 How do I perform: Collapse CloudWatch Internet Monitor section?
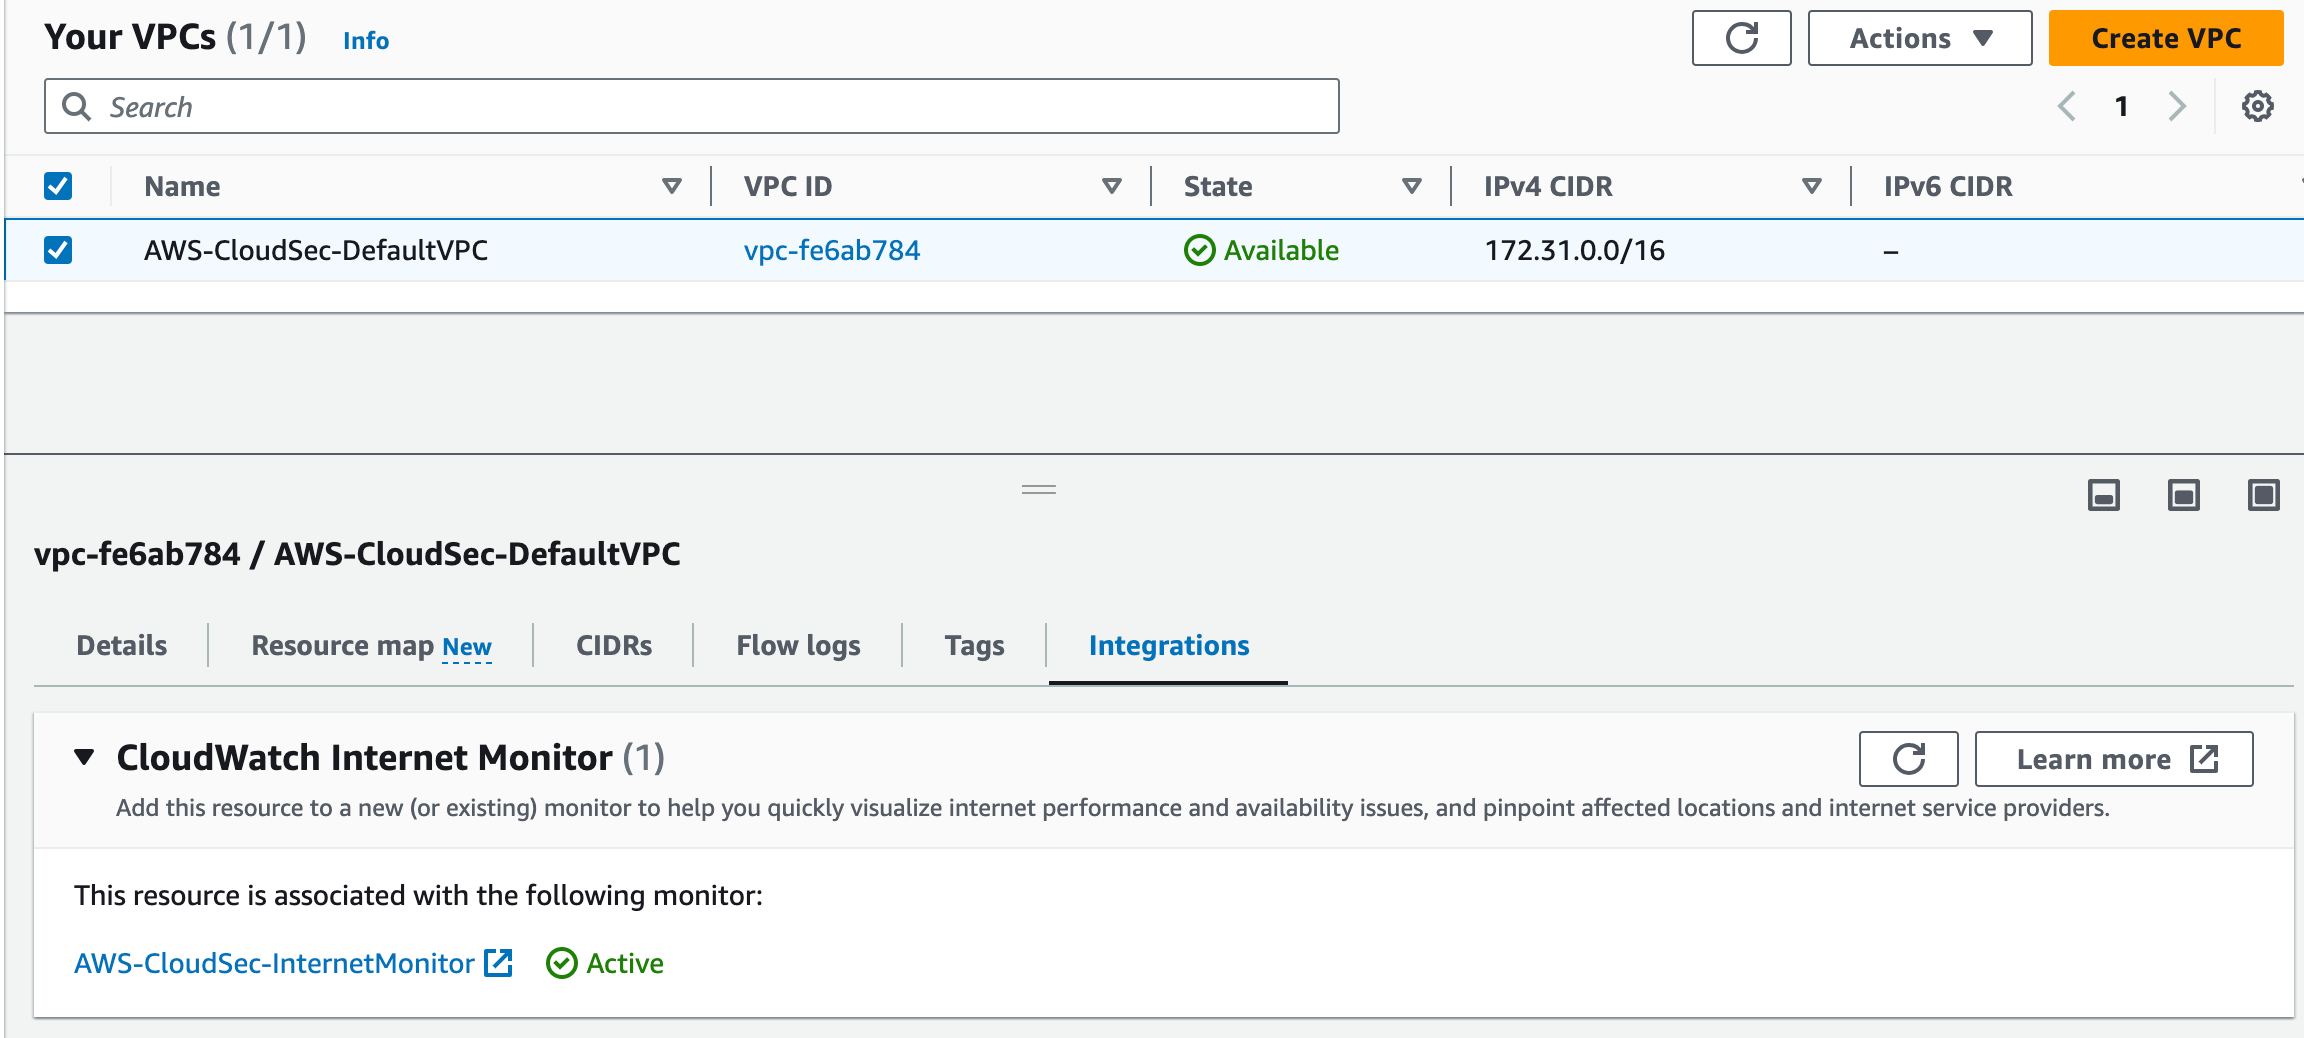(x=85, y=757)
